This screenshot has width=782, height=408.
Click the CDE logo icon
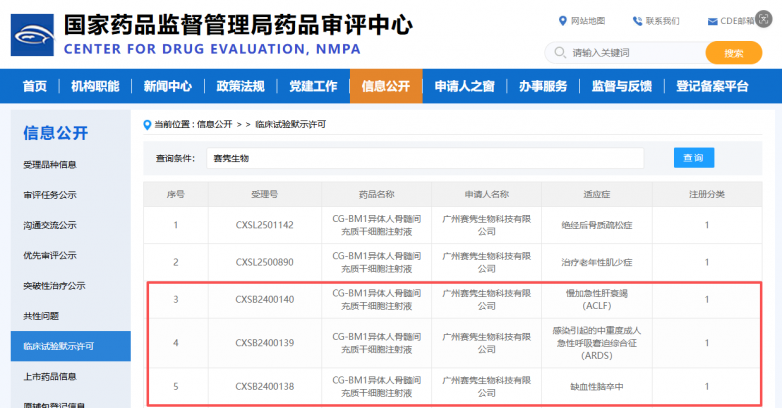coord(32,34)
